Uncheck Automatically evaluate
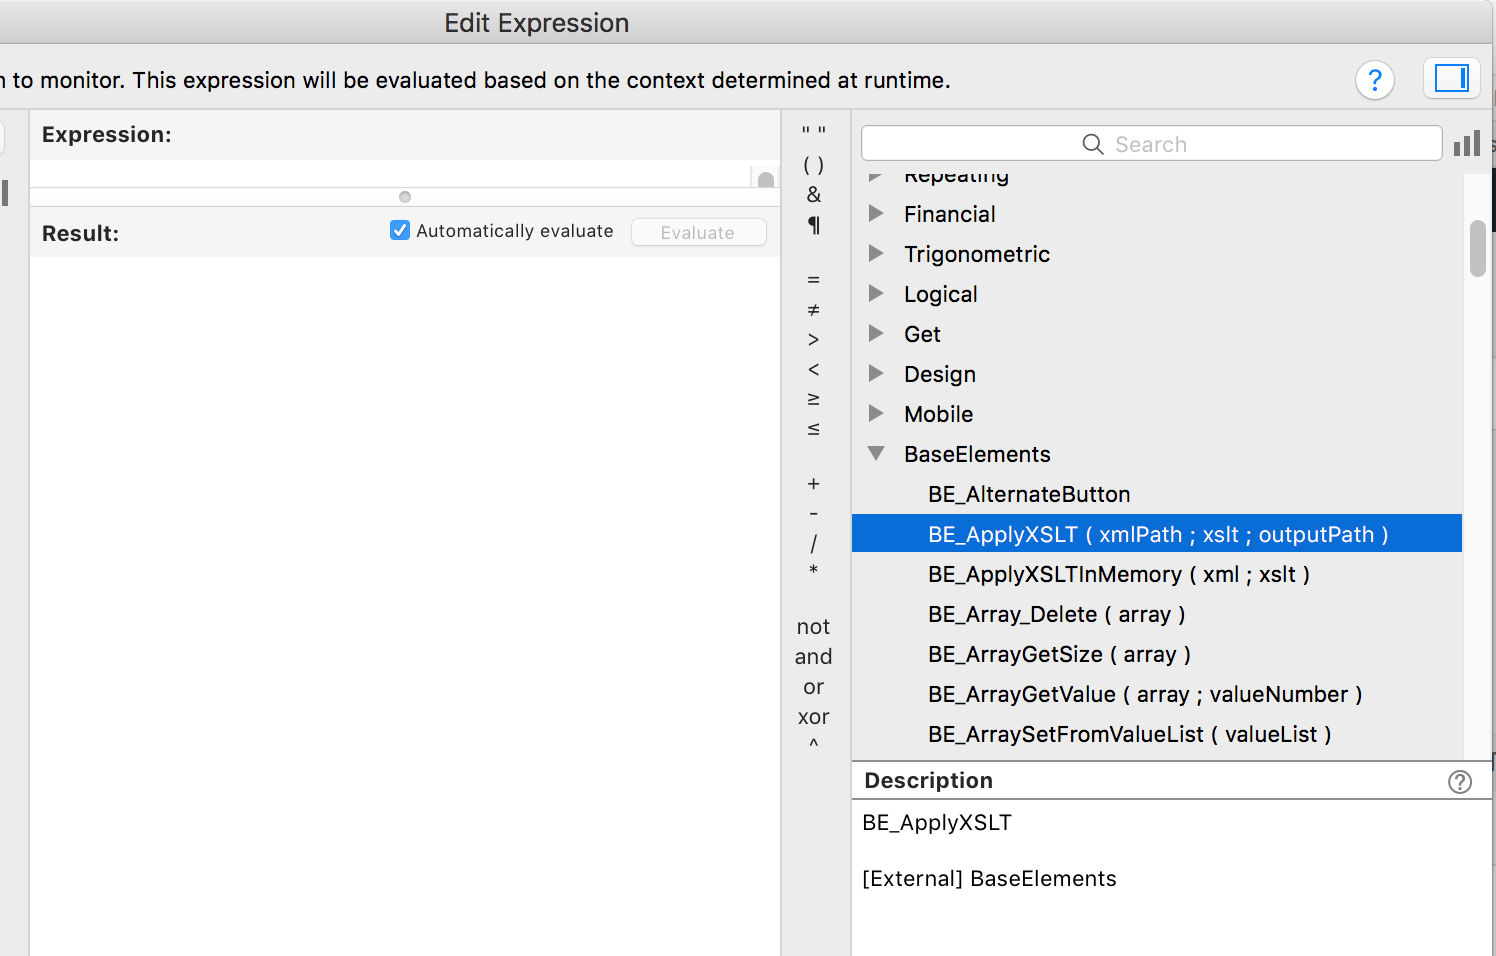 400,230
